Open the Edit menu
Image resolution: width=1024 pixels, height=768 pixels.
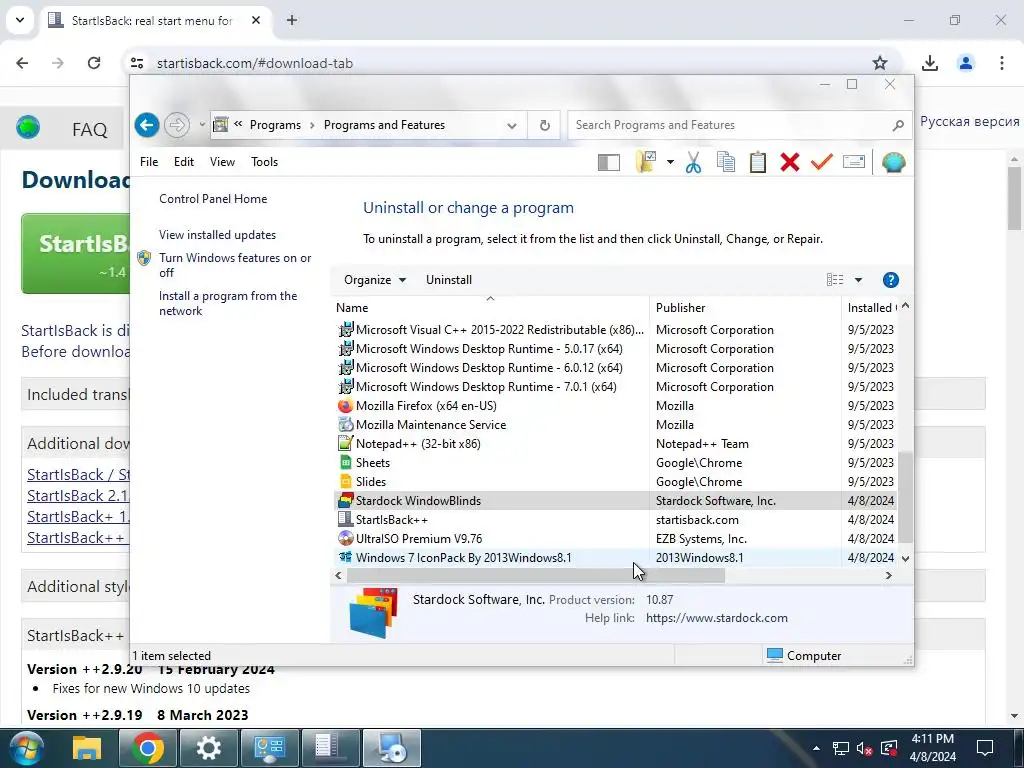(184, 162)
